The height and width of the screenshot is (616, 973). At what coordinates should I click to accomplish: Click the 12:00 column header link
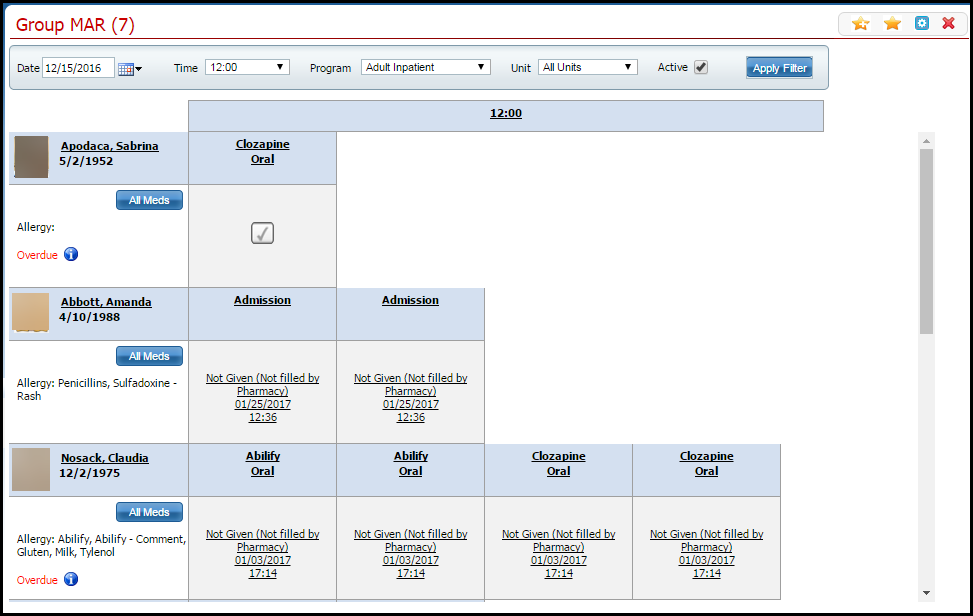click(x=505, y=113)
